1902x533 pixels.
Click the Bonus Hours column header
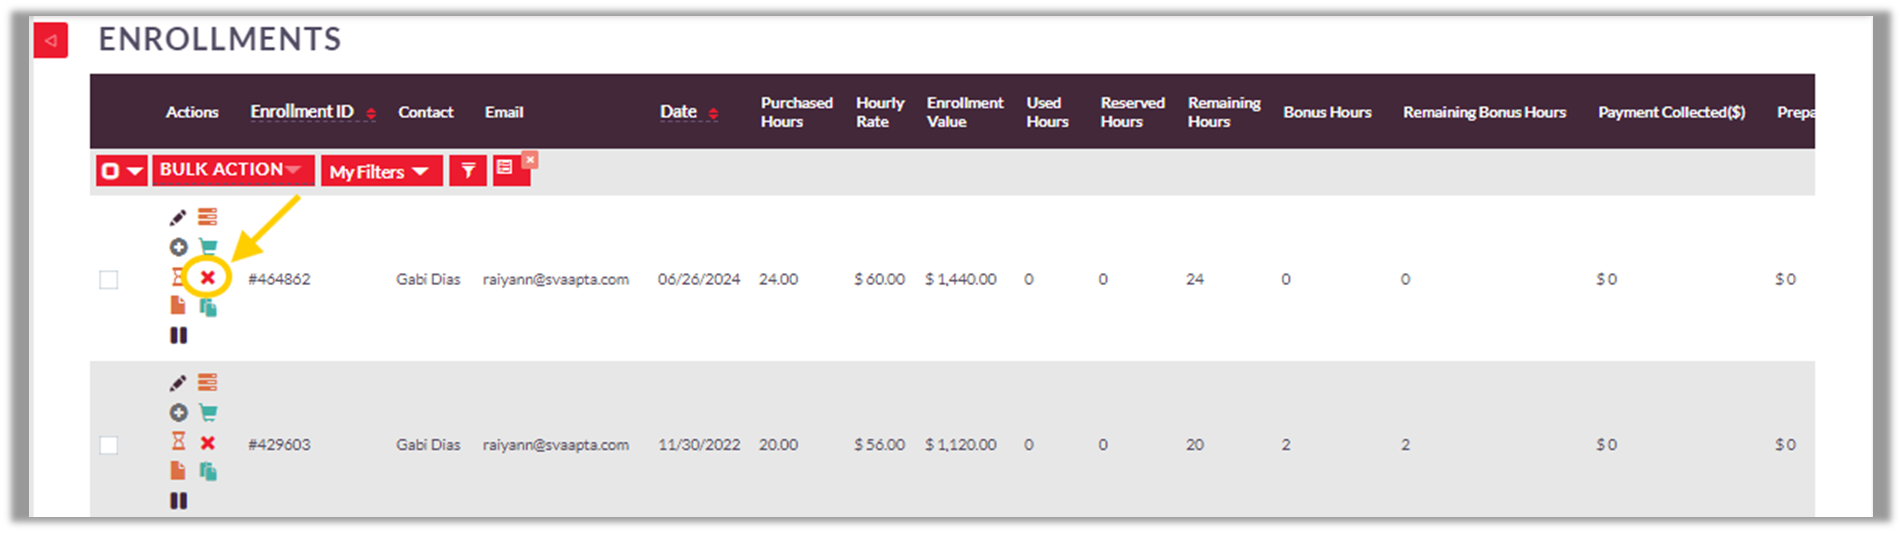click(1327, 112)
